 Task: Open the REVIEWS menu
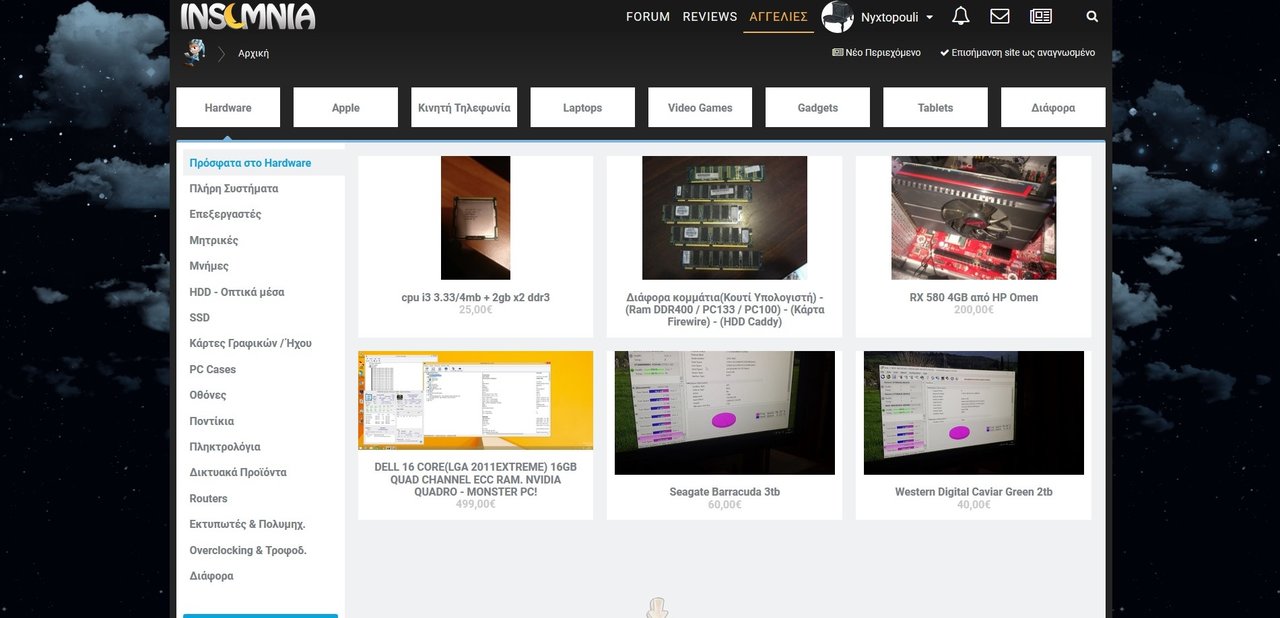(710, 17)
